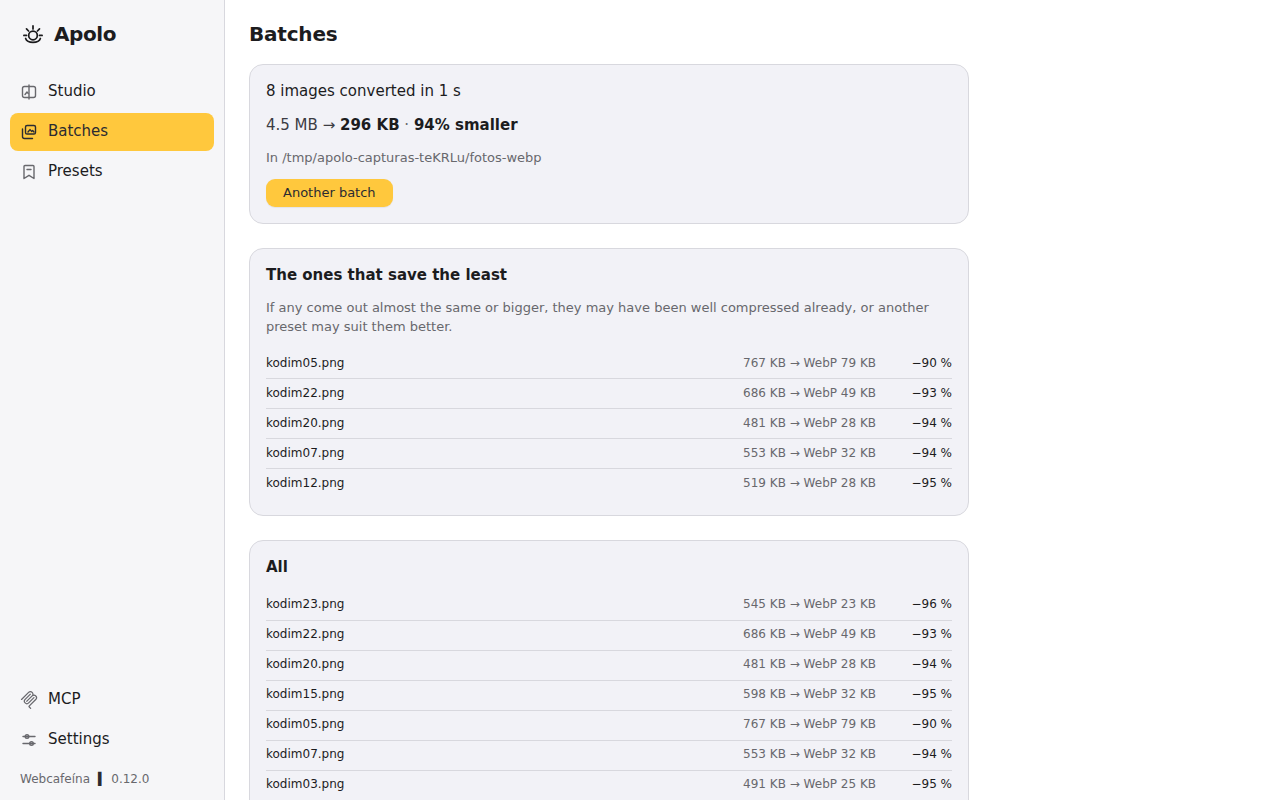The image size is (1280, 800).
Task: Select kodim07.png in the All list
Action: coord(609,754)
